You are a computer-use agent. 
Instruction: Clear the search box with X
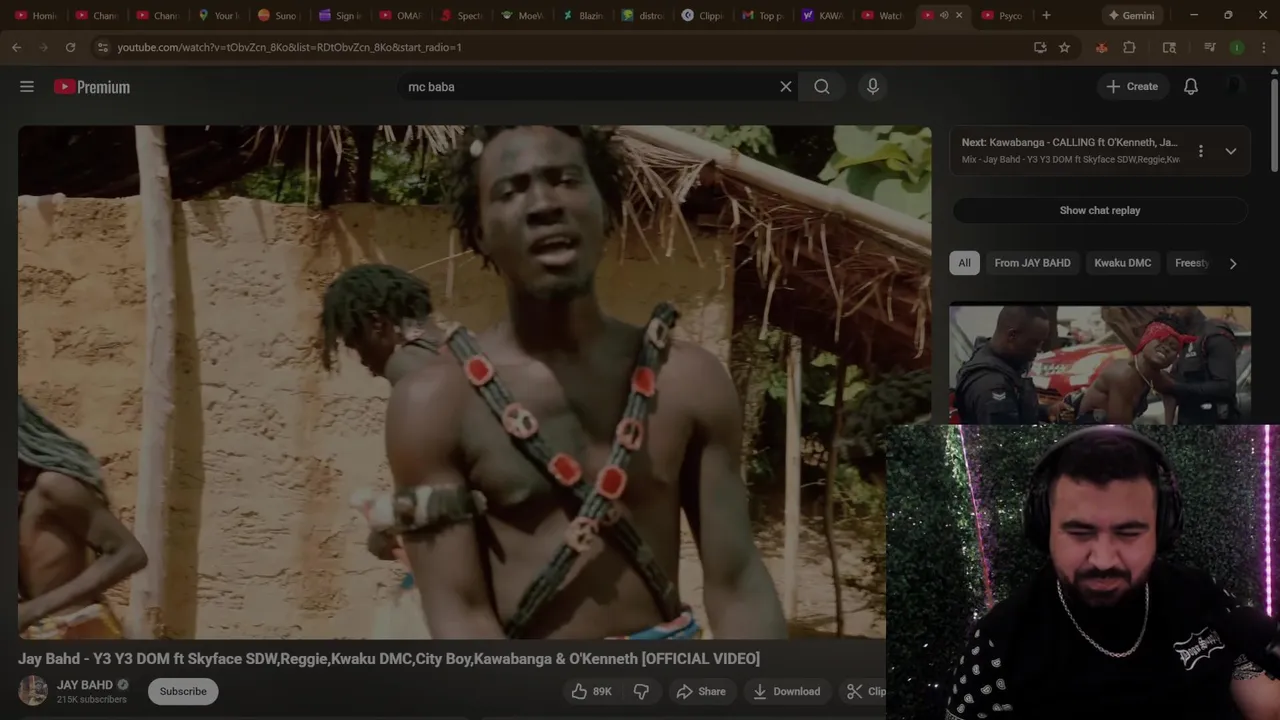[786, 87]
